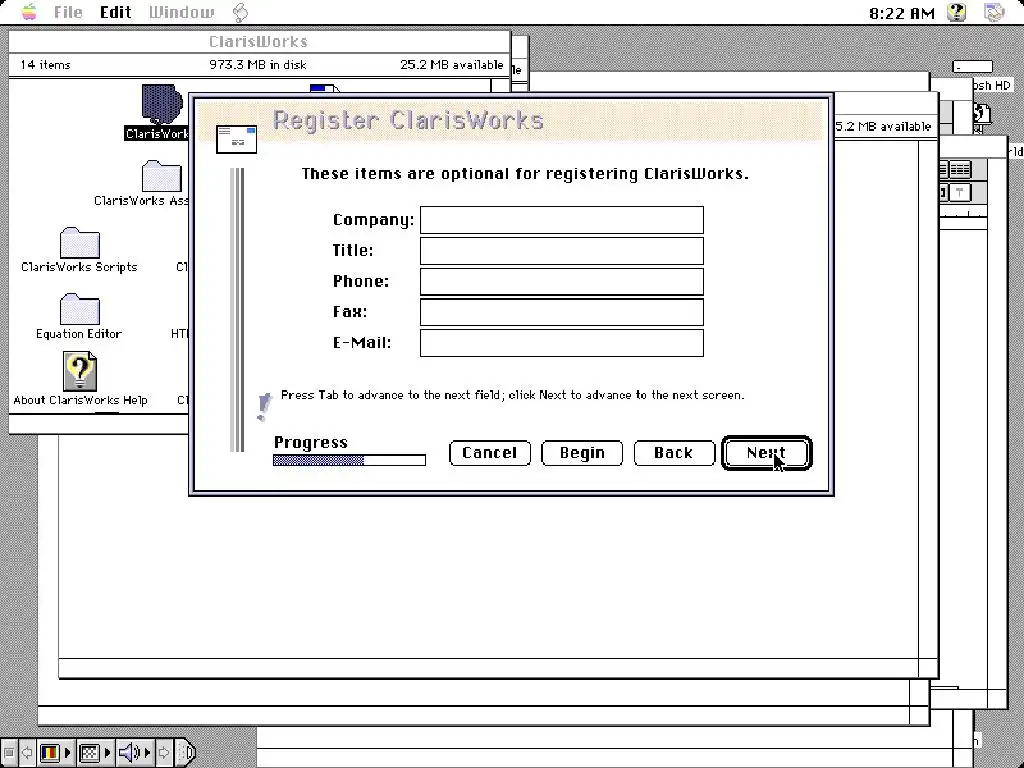Select the Equation Editor folder
Viewport: 1024px width, 768px height.
(80, 310)
